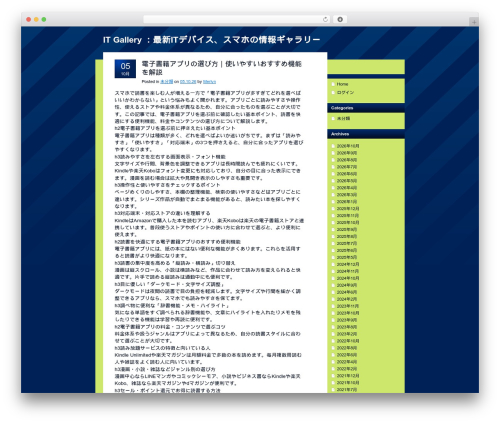This screenshot has height=423, width=500.
Task: Open the 2025年7月 archive
Action: (347, 243)
